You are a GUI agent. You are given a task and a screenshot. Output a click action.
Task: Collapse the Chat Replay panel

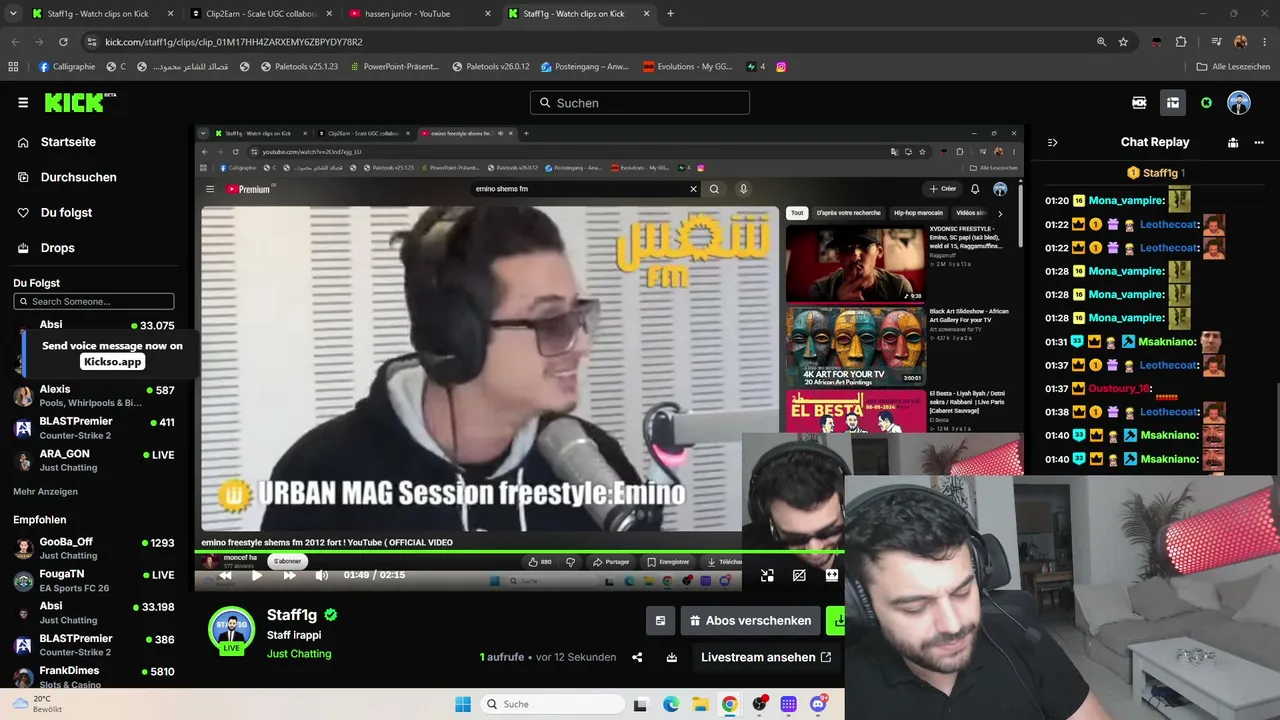(x=1052, y=142)
